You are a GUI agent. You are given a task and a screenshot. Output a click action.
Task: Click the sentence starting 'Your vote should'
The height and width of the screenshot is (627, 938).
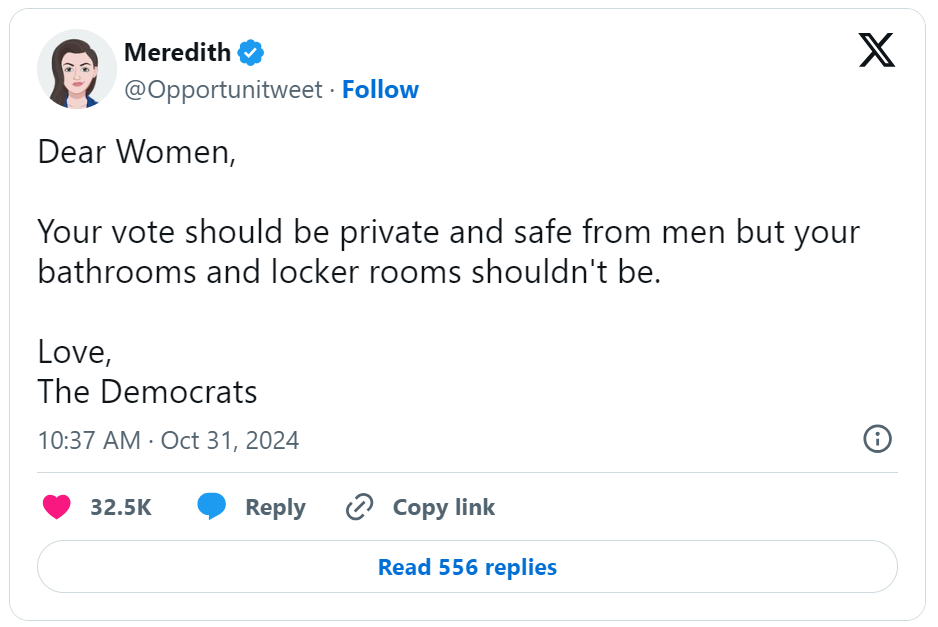(x=448, y=232)
